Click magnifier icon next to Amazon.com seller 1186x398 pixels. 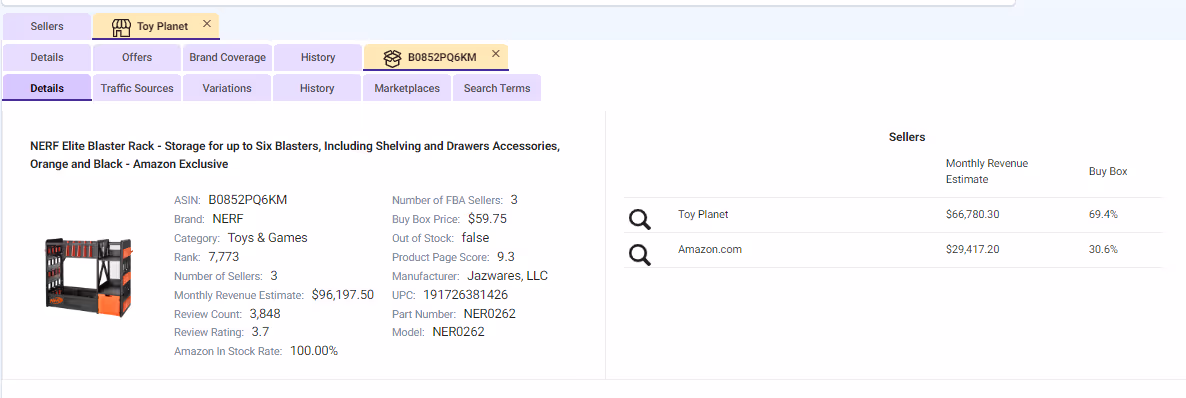tap(640, 254)
